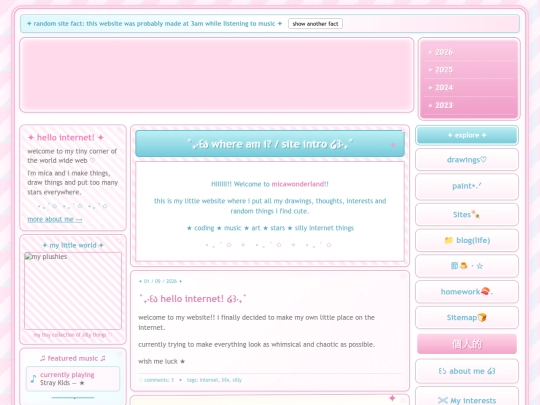
Task: Select the 'silly' tag link
Action: (x=237, y=380)
